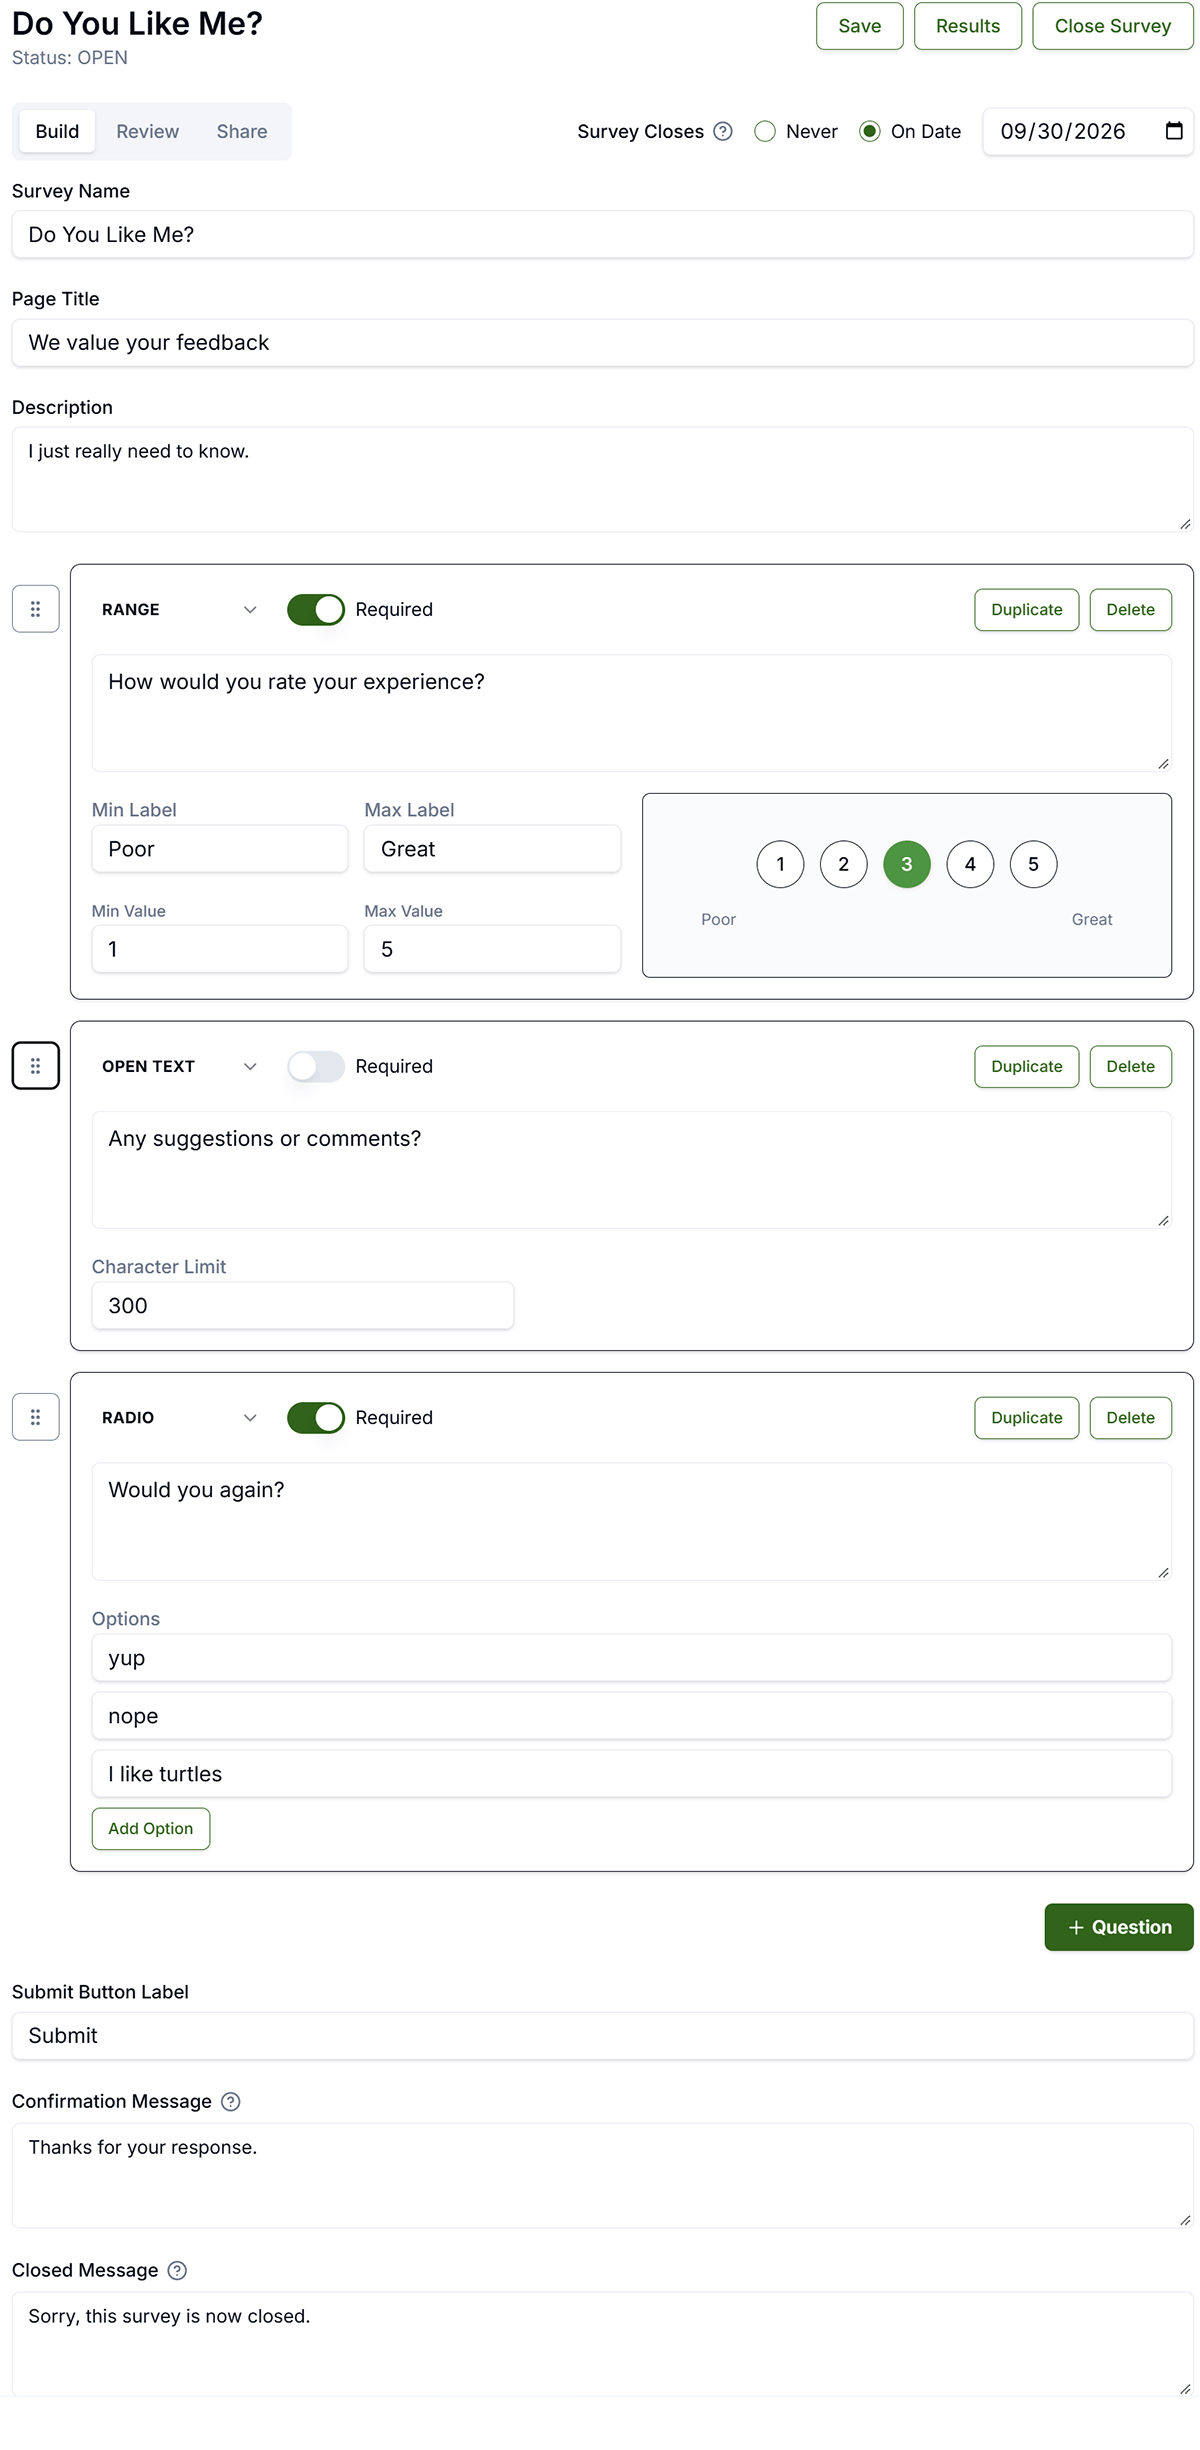Toggle Required on the Radio question
This screenshot has height=2450, width=1200.
[316, 1417]
